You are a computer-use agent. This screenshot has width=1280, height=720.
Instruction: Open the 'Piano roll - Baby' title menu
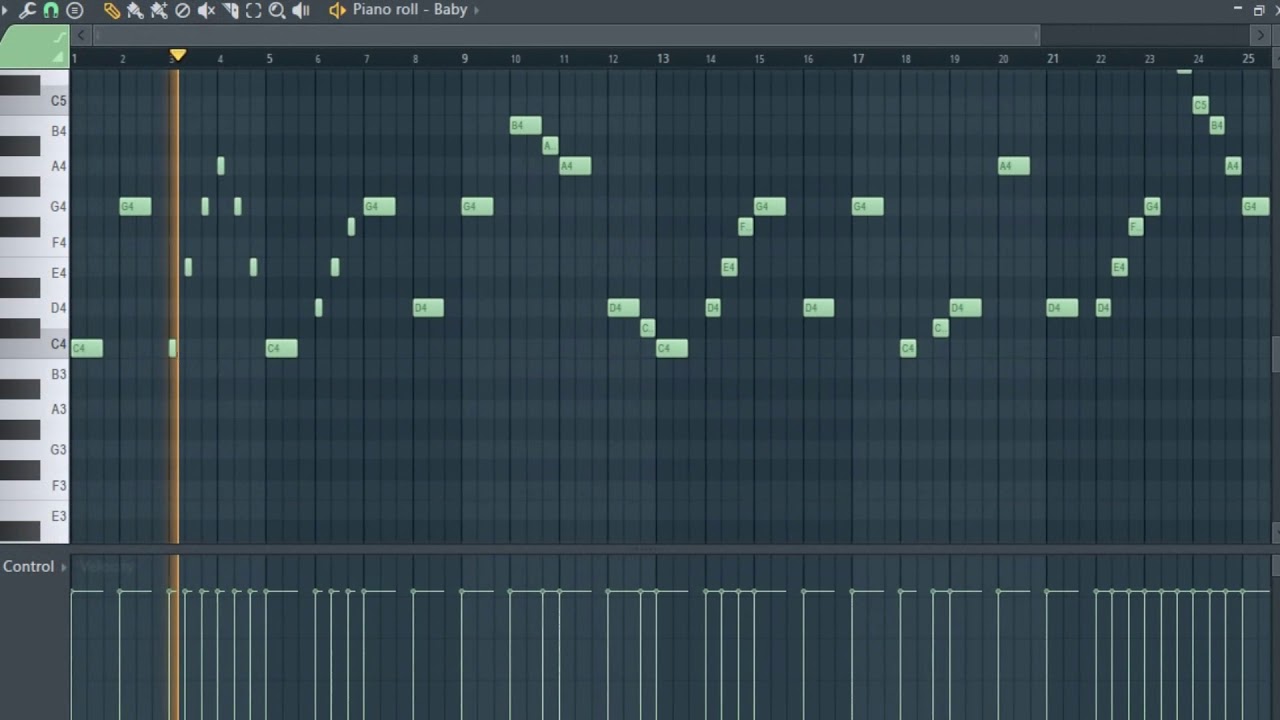[x=410, y=10]
